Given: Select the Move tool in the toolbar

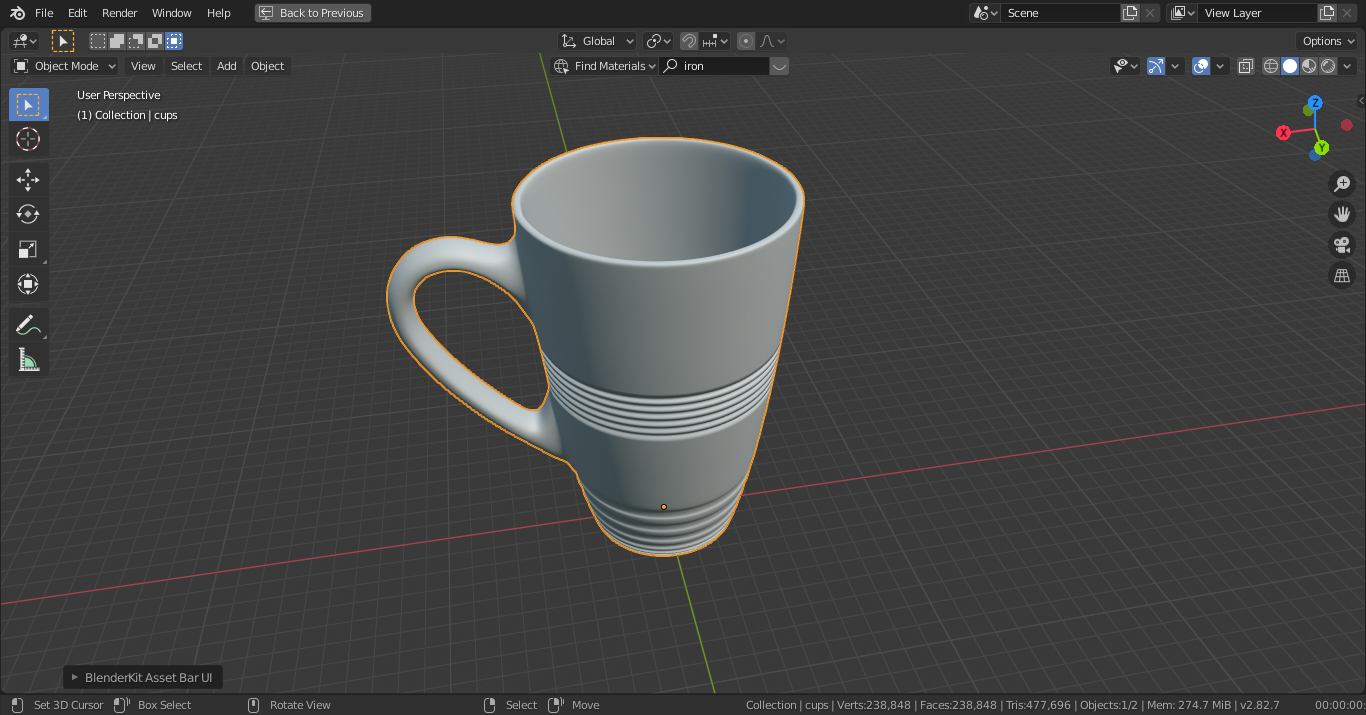Looking at the screenshot, I should point(28,179).
